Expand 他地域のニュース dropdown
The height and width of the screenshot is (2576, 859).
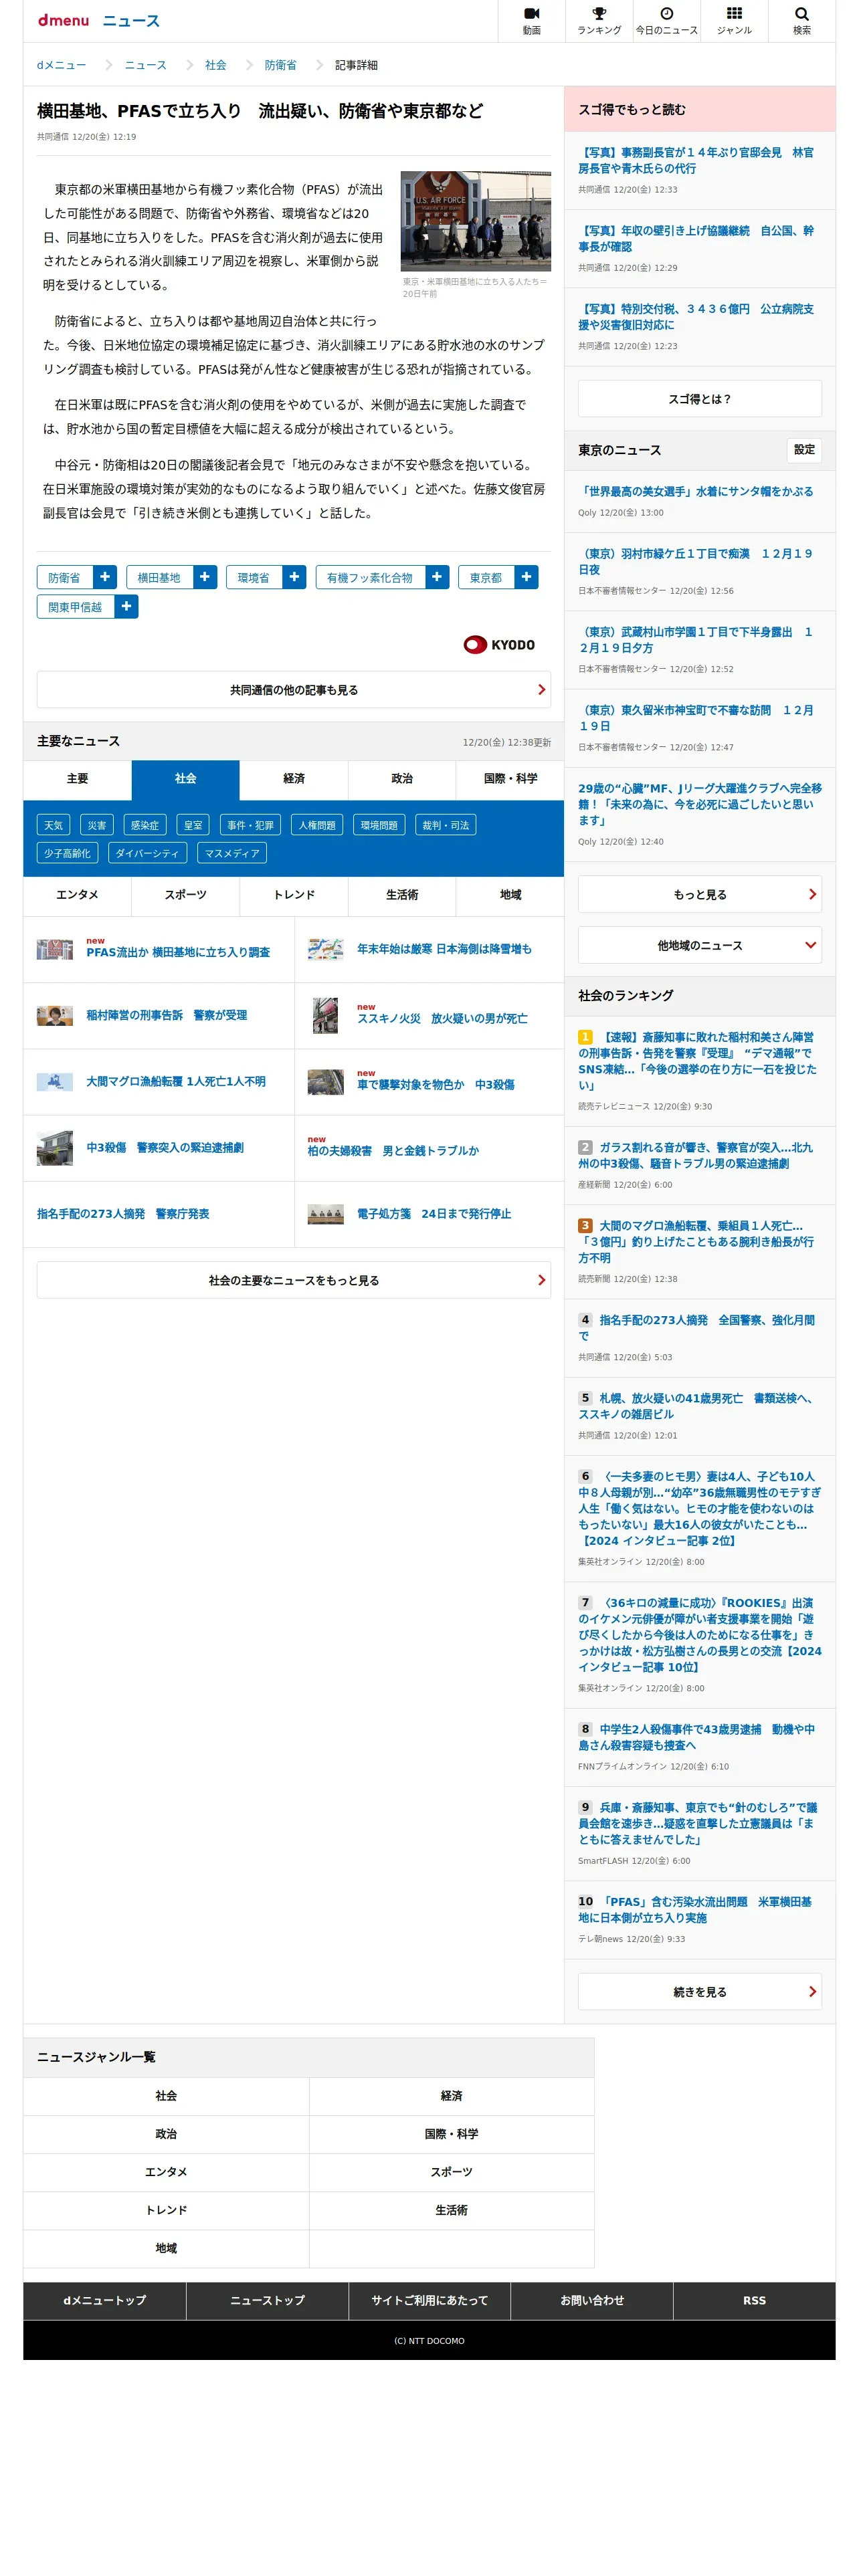coord(699,945)
